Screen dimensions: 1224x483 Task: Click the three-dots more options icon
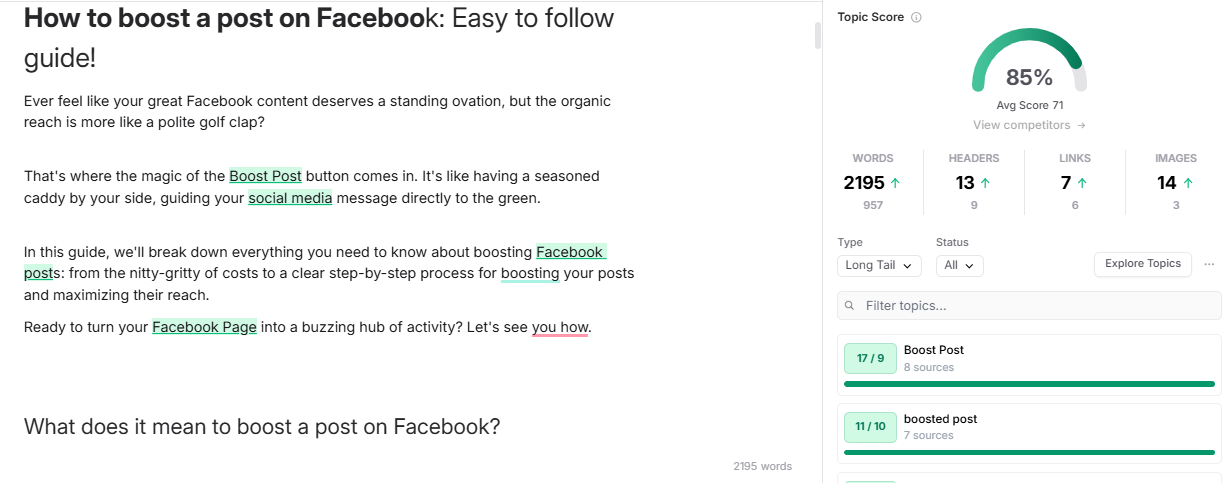(1210, 264)
